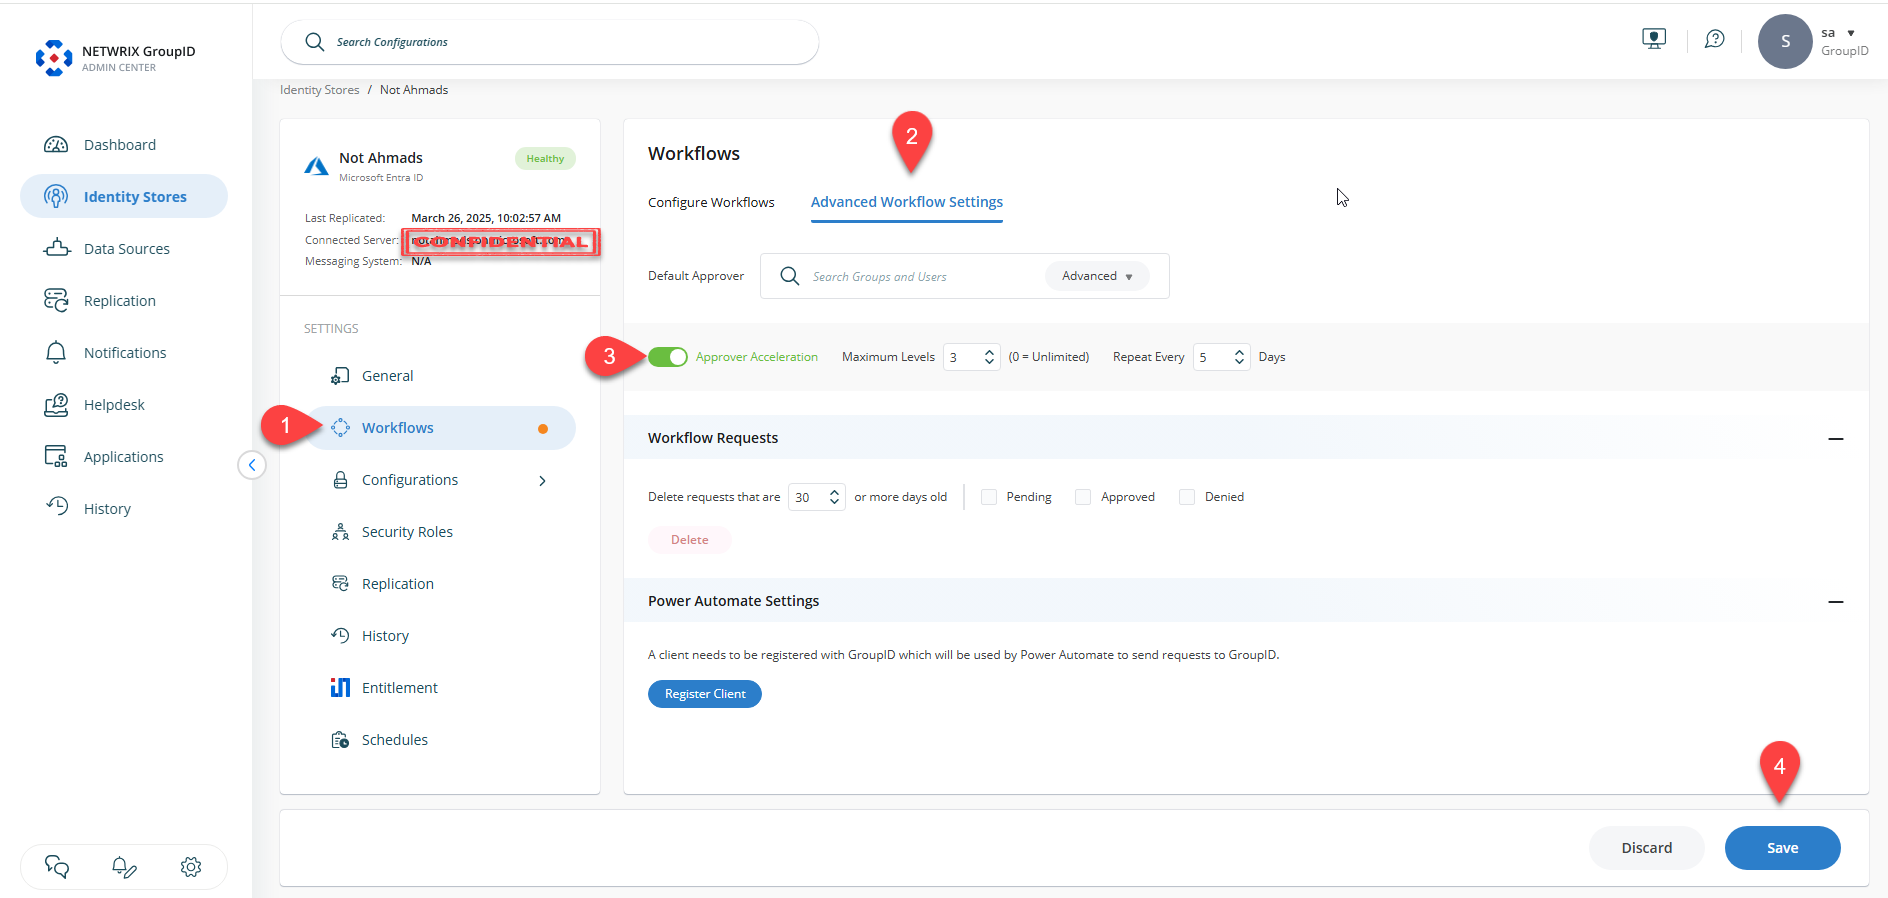
Task: Open the chat bubbles icon in the sidebar footer
Action: (x=57, y=867)
